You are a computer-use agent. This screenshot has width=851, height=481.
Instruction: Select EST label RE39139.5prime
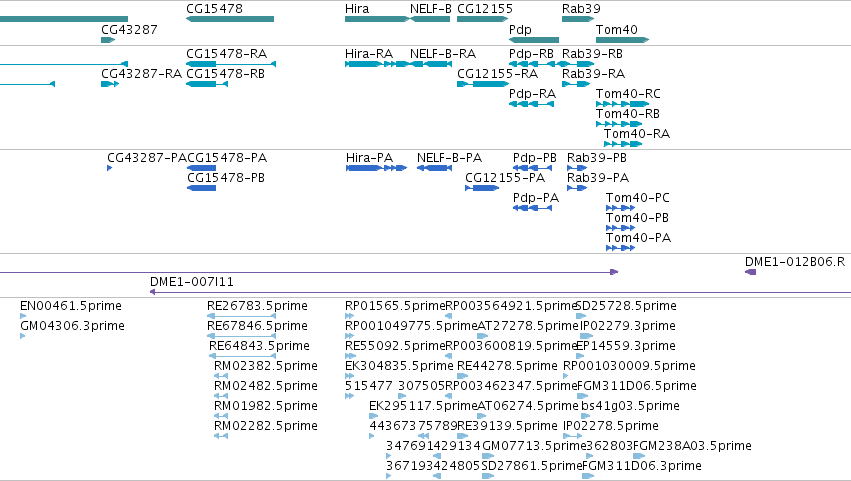[x=507, y=426]
